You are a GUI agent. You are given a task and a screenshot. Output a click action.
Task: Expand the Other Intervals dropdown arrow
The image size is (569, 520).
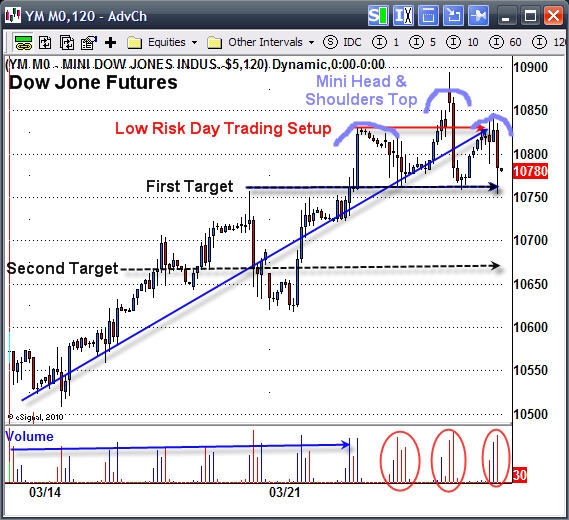(x=311, y=43)
